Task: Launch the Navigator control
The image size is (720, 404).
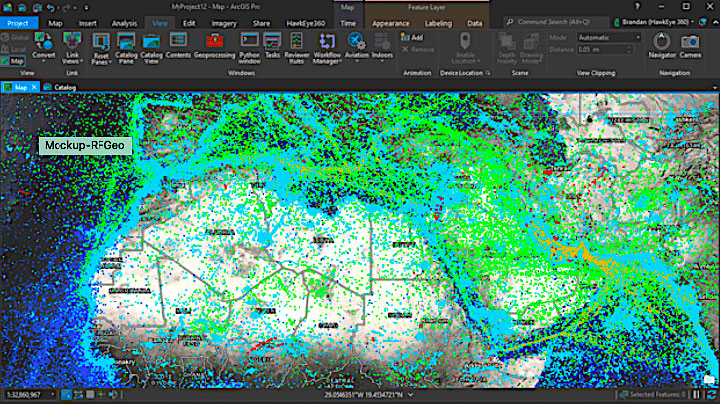Action: pyautogui.click(x=662, y=46)
